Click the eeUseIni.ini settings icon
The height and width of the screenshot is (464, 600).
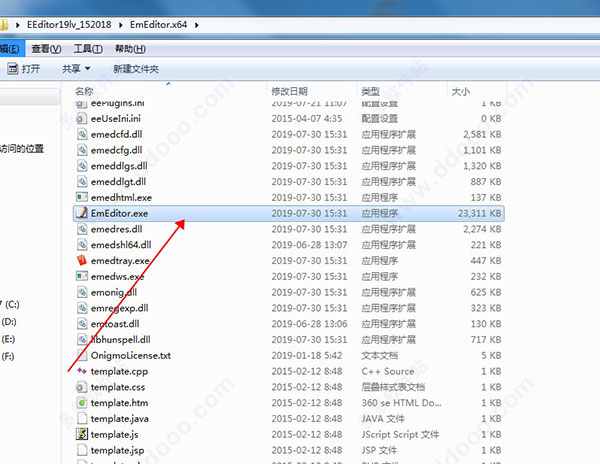pos(82,119)
